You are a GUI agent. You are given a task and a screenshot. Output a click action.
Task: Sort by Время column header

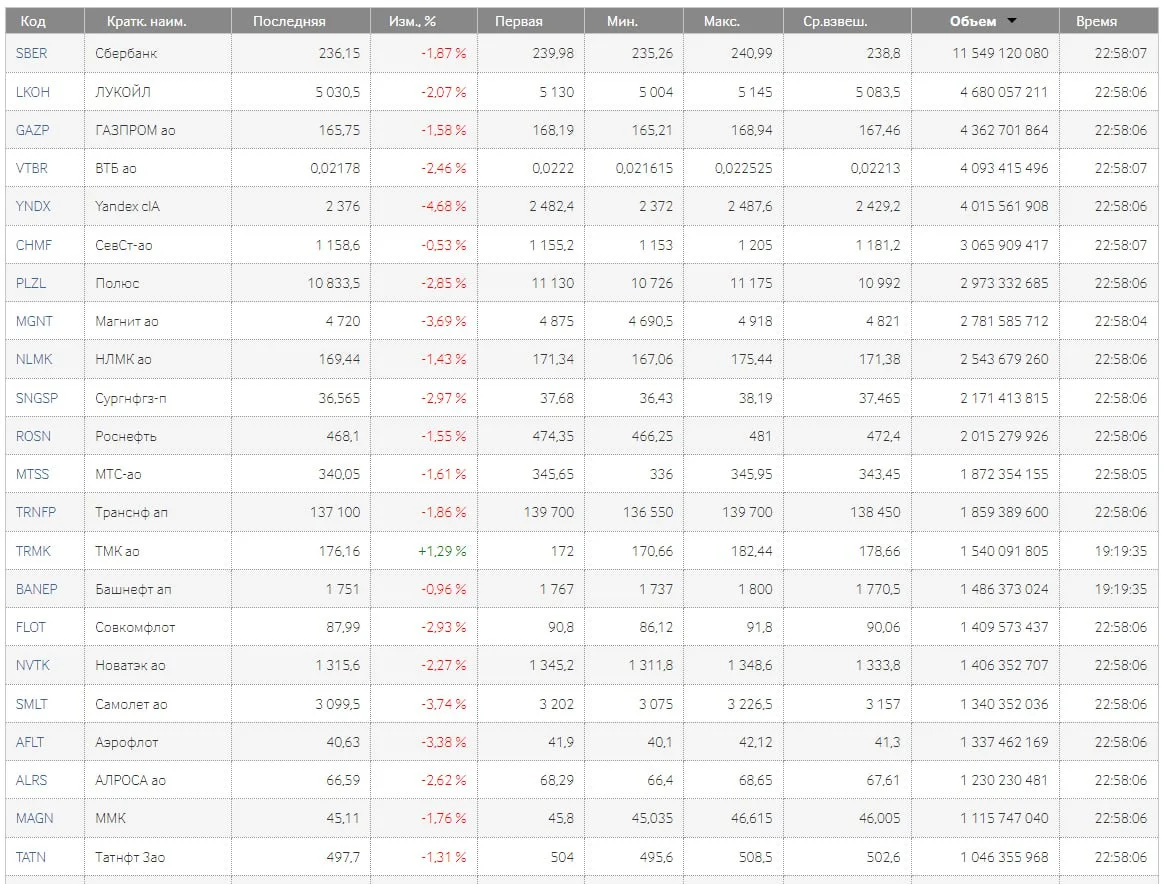(x=1096, y=21)
